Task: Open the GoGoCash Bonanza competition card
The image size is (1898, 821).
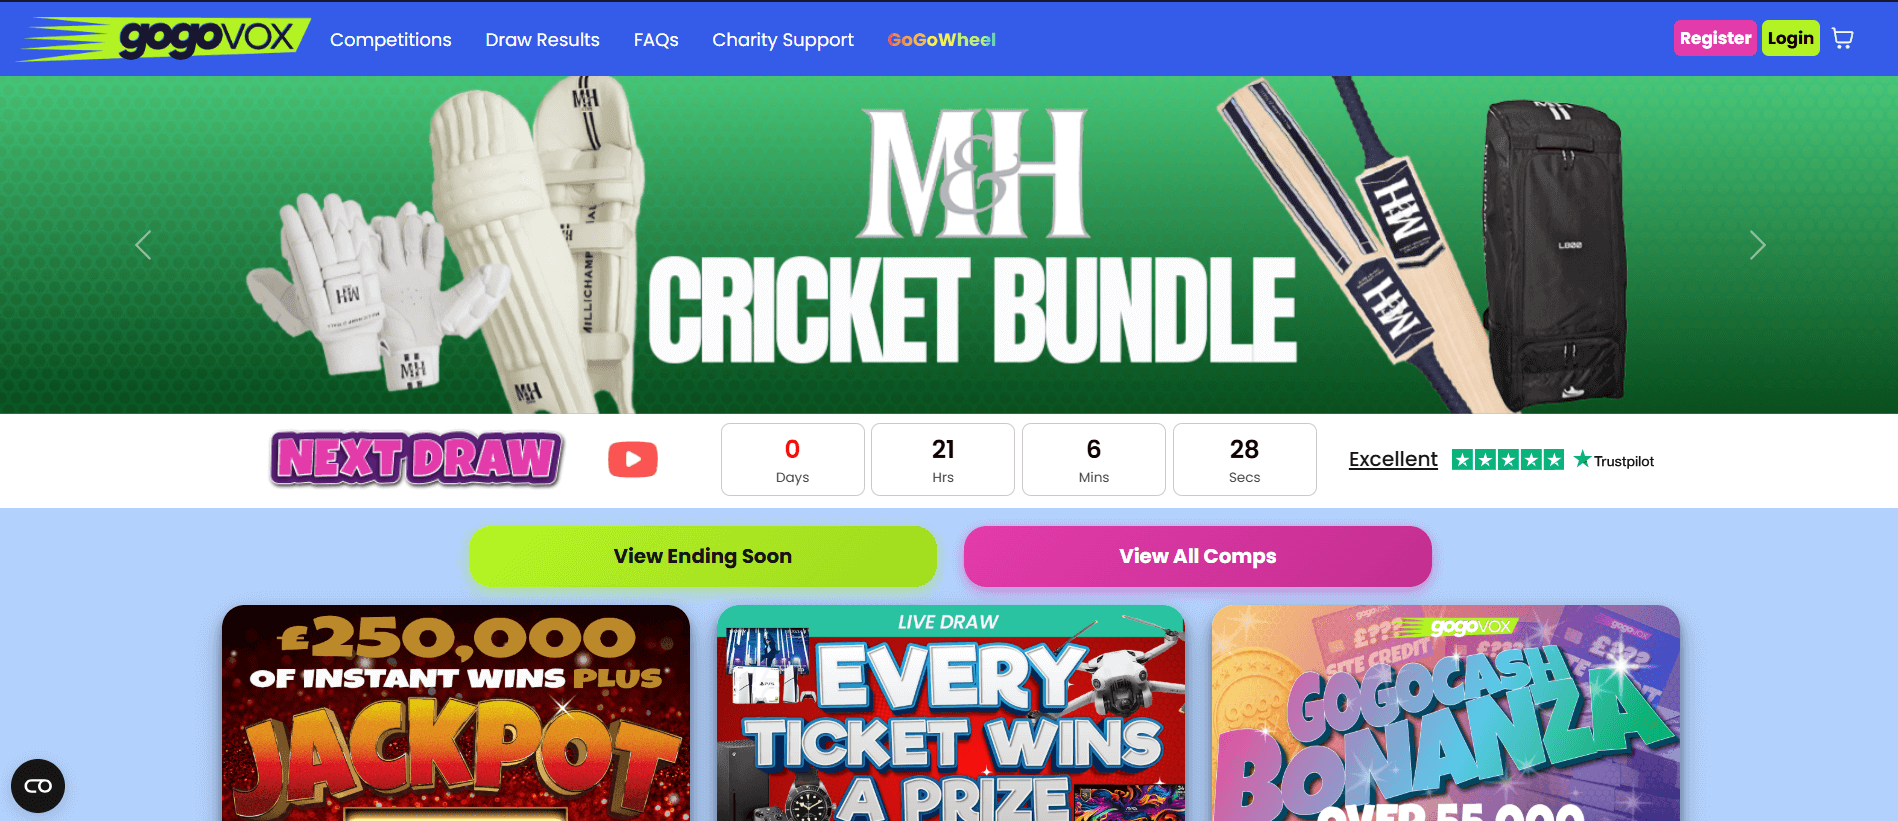Action: tap(1445, 713)
